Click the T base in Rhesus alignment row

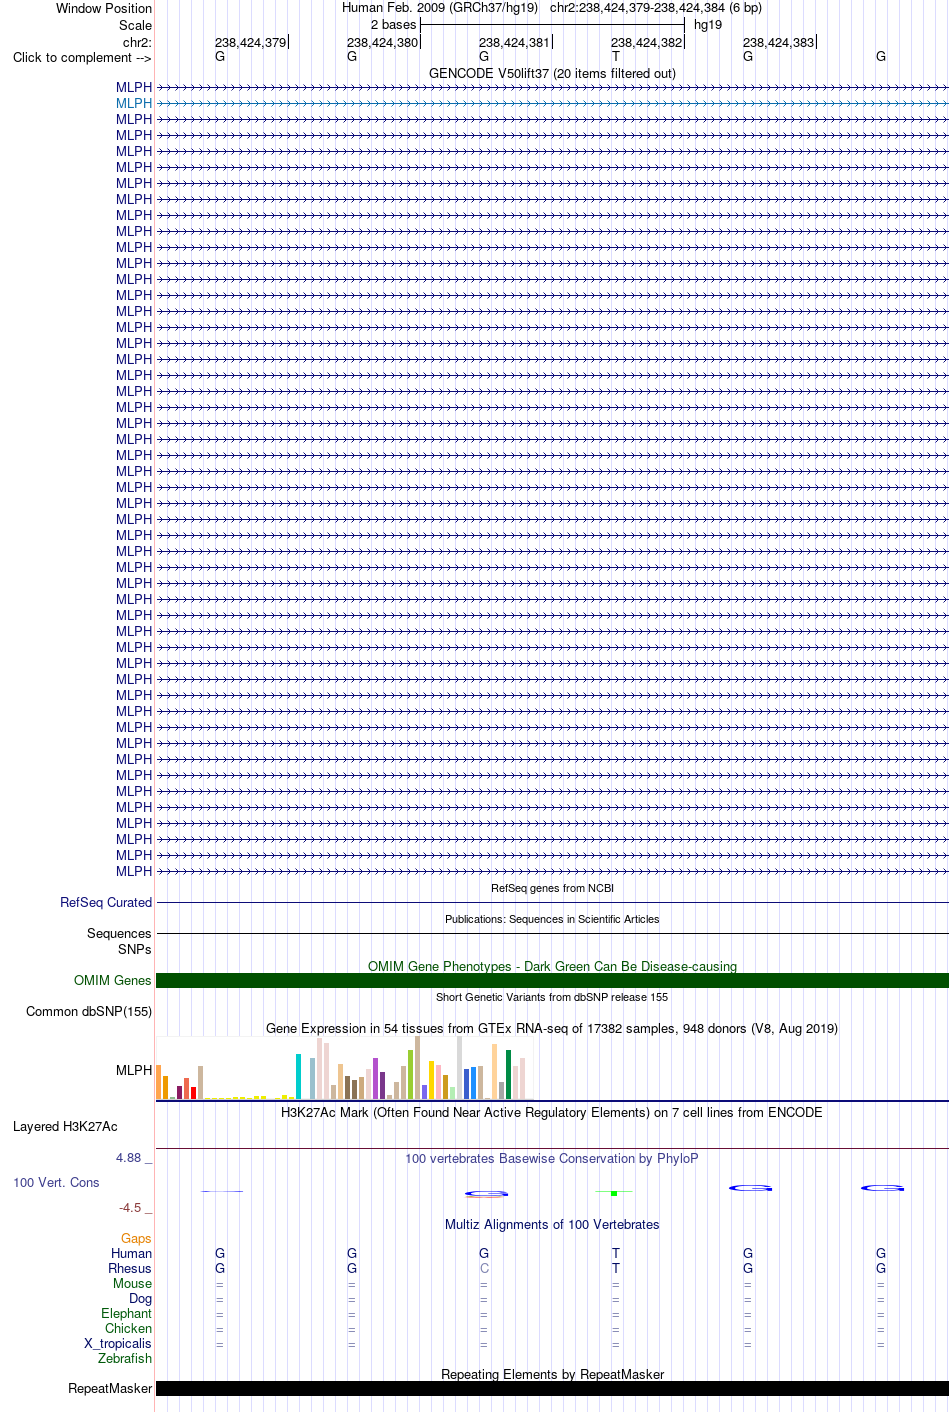[x=616, y=1268]
